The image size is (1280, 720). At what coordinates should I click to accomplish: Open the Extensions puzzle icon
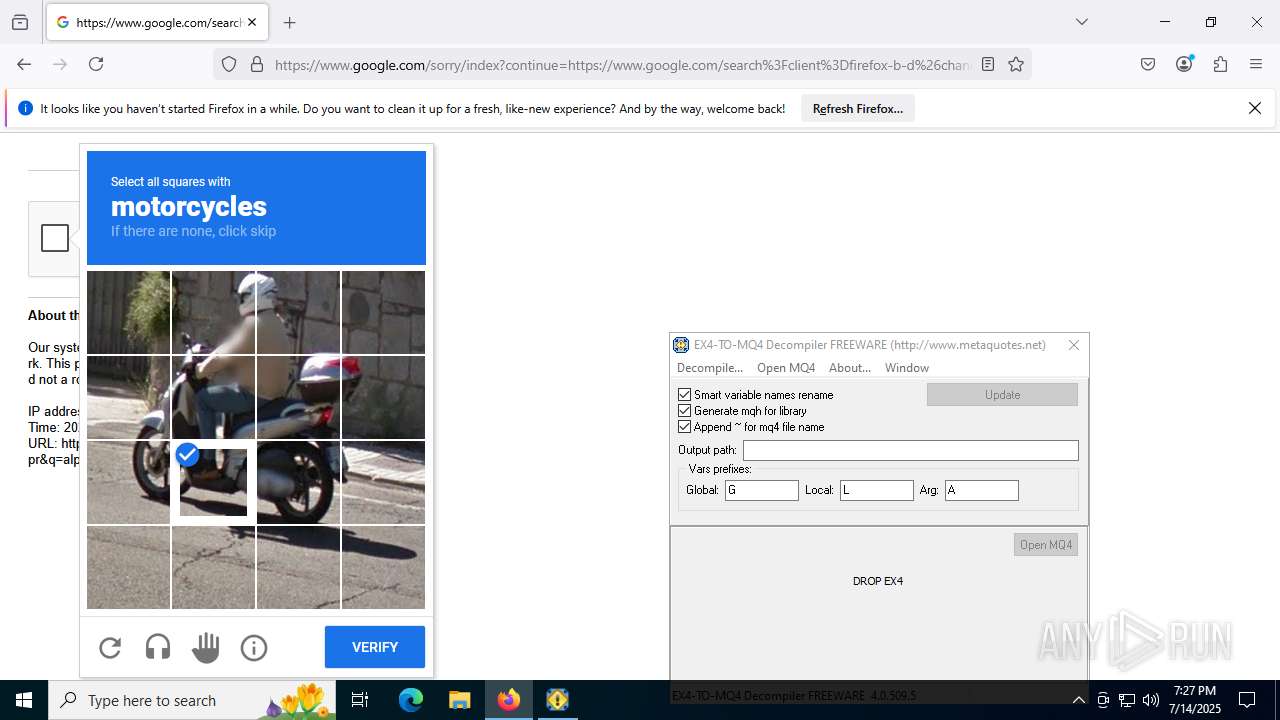tap(1220, 64)
